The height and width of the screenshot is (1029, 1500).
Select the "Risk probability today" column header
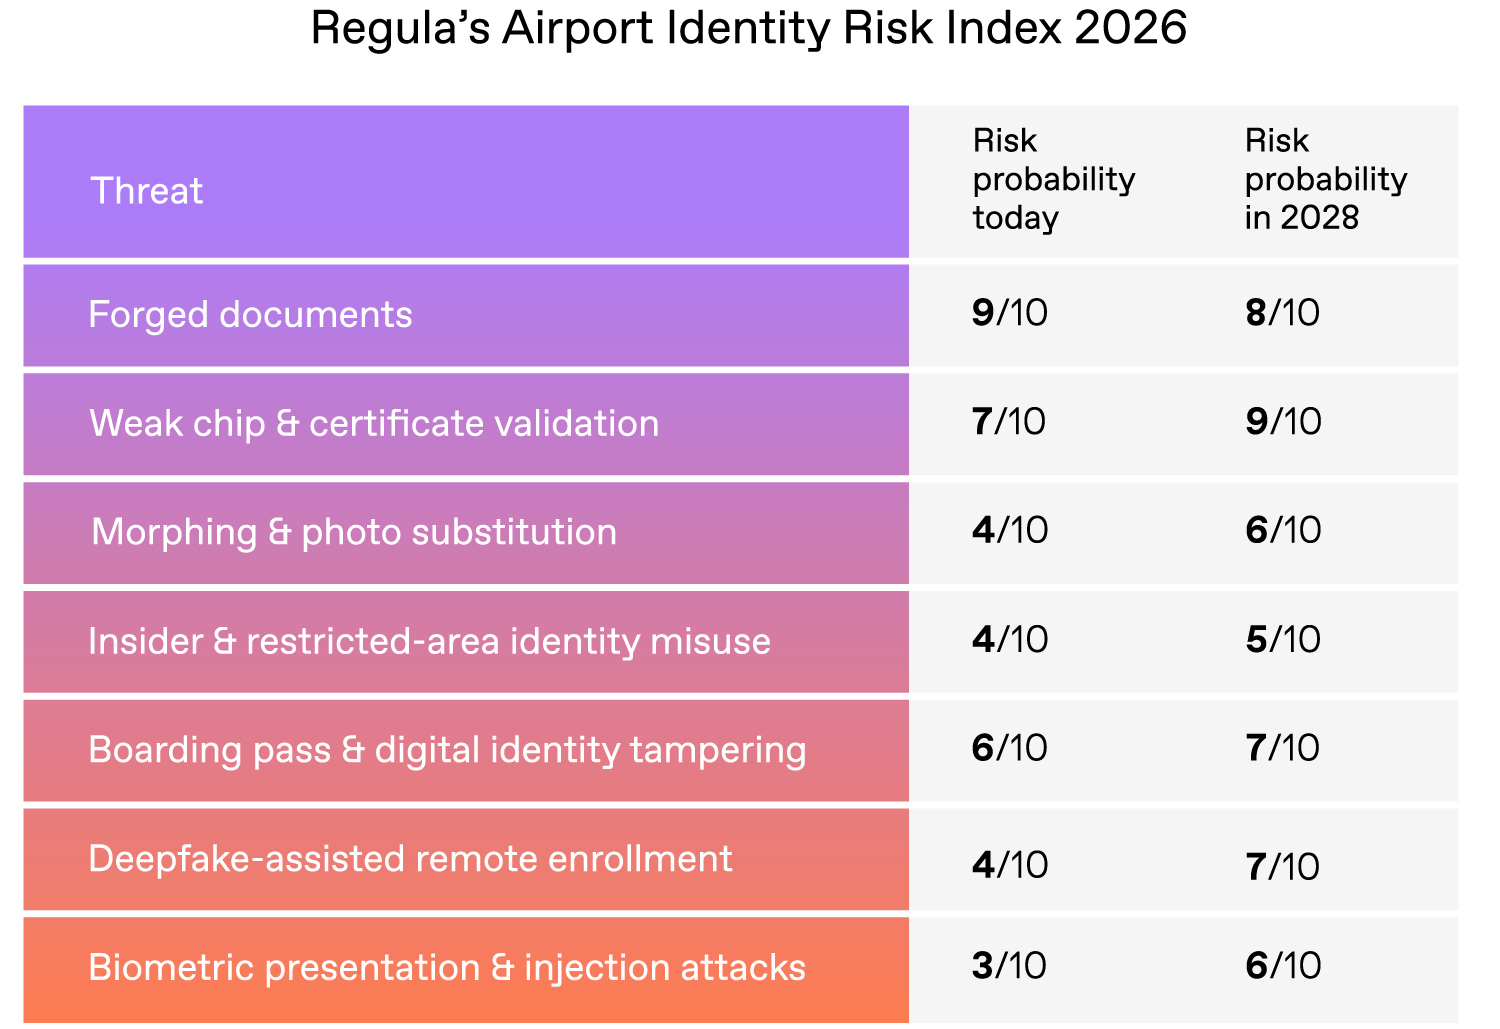[x=1053, y=179]
